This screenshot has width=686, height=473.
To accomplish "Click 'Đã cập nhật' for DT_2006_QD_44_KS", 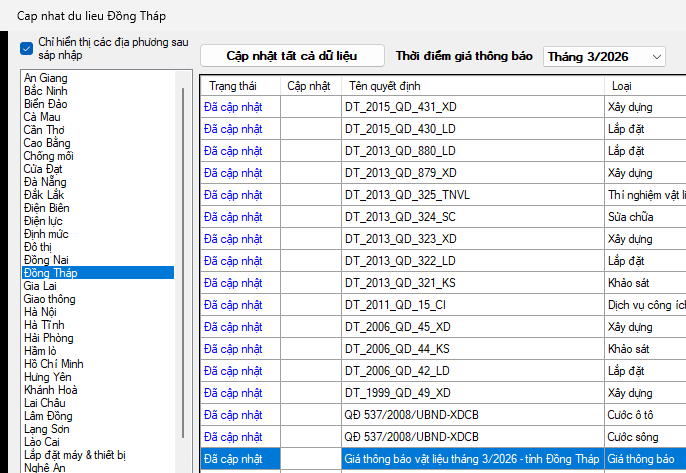I will point(233,349).
